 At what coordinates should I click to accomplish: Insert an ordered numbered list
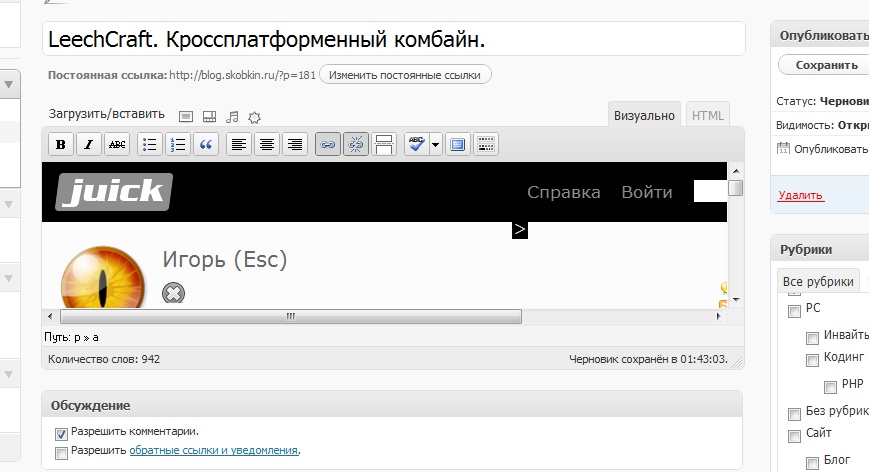point(178,145)
